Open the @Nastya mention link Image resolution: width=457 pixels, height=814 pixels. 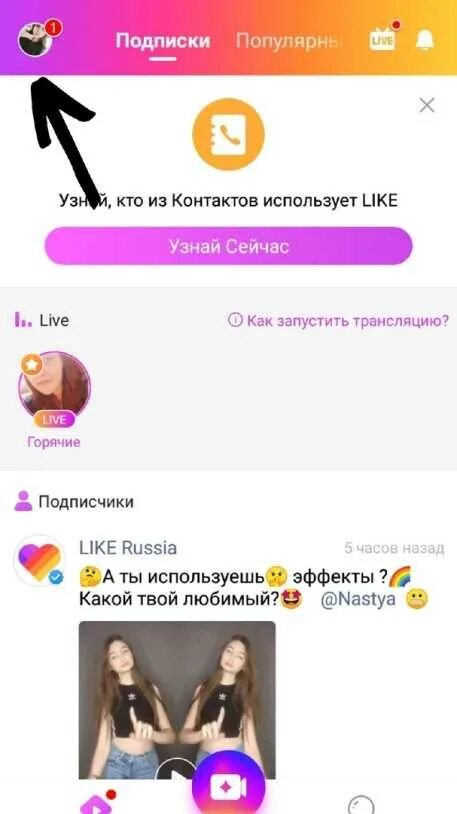tap(358, 599)
